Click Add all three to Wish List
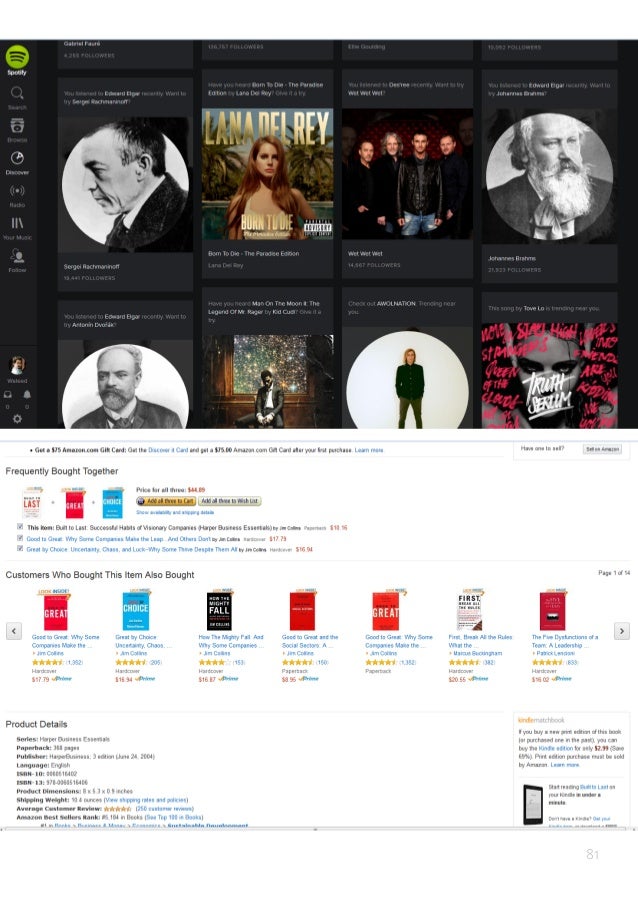The height and width of the screenshot is (903, 638). click(x=230, y=501)
